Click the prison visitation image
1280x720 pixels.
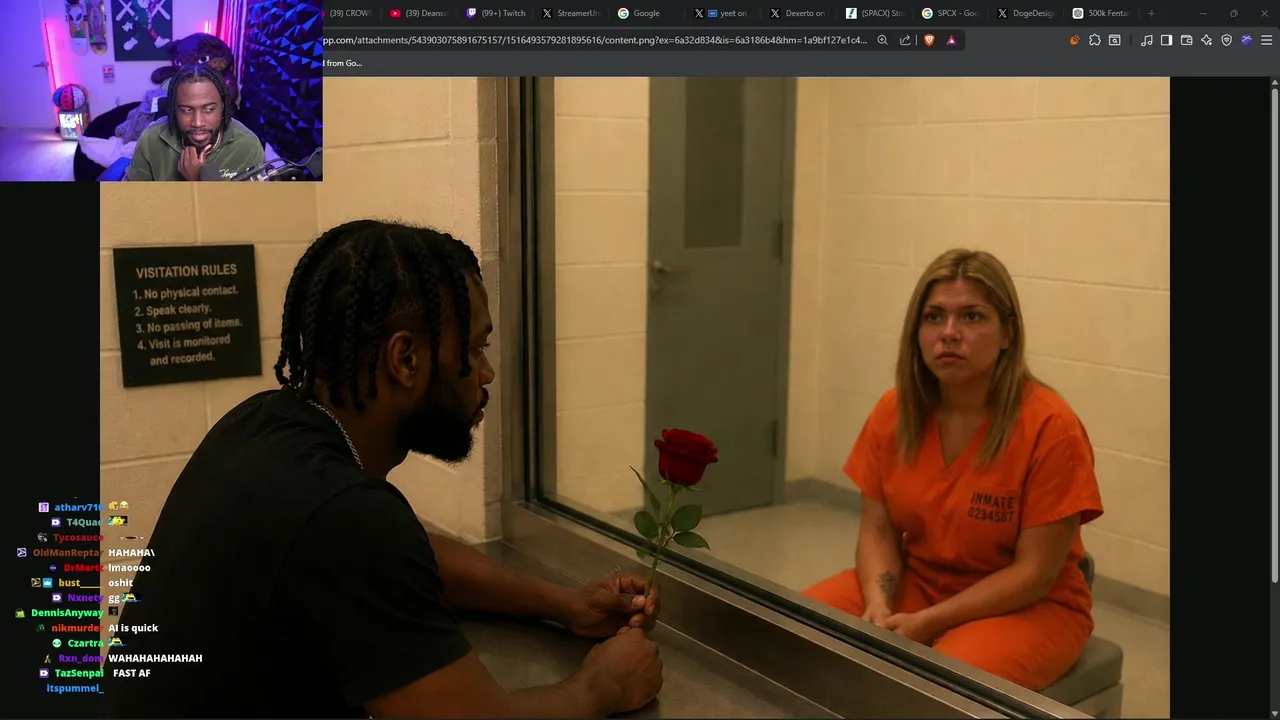(x=635, y=397)
